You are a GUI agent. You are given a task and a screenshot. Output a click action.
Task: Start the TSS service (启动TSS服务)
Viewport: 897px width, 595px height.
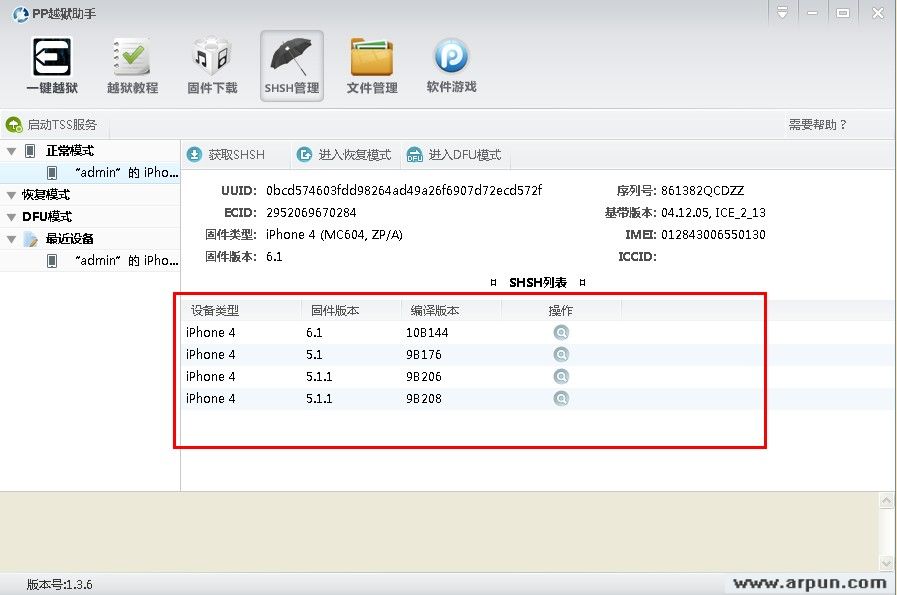tap(51, 124)
